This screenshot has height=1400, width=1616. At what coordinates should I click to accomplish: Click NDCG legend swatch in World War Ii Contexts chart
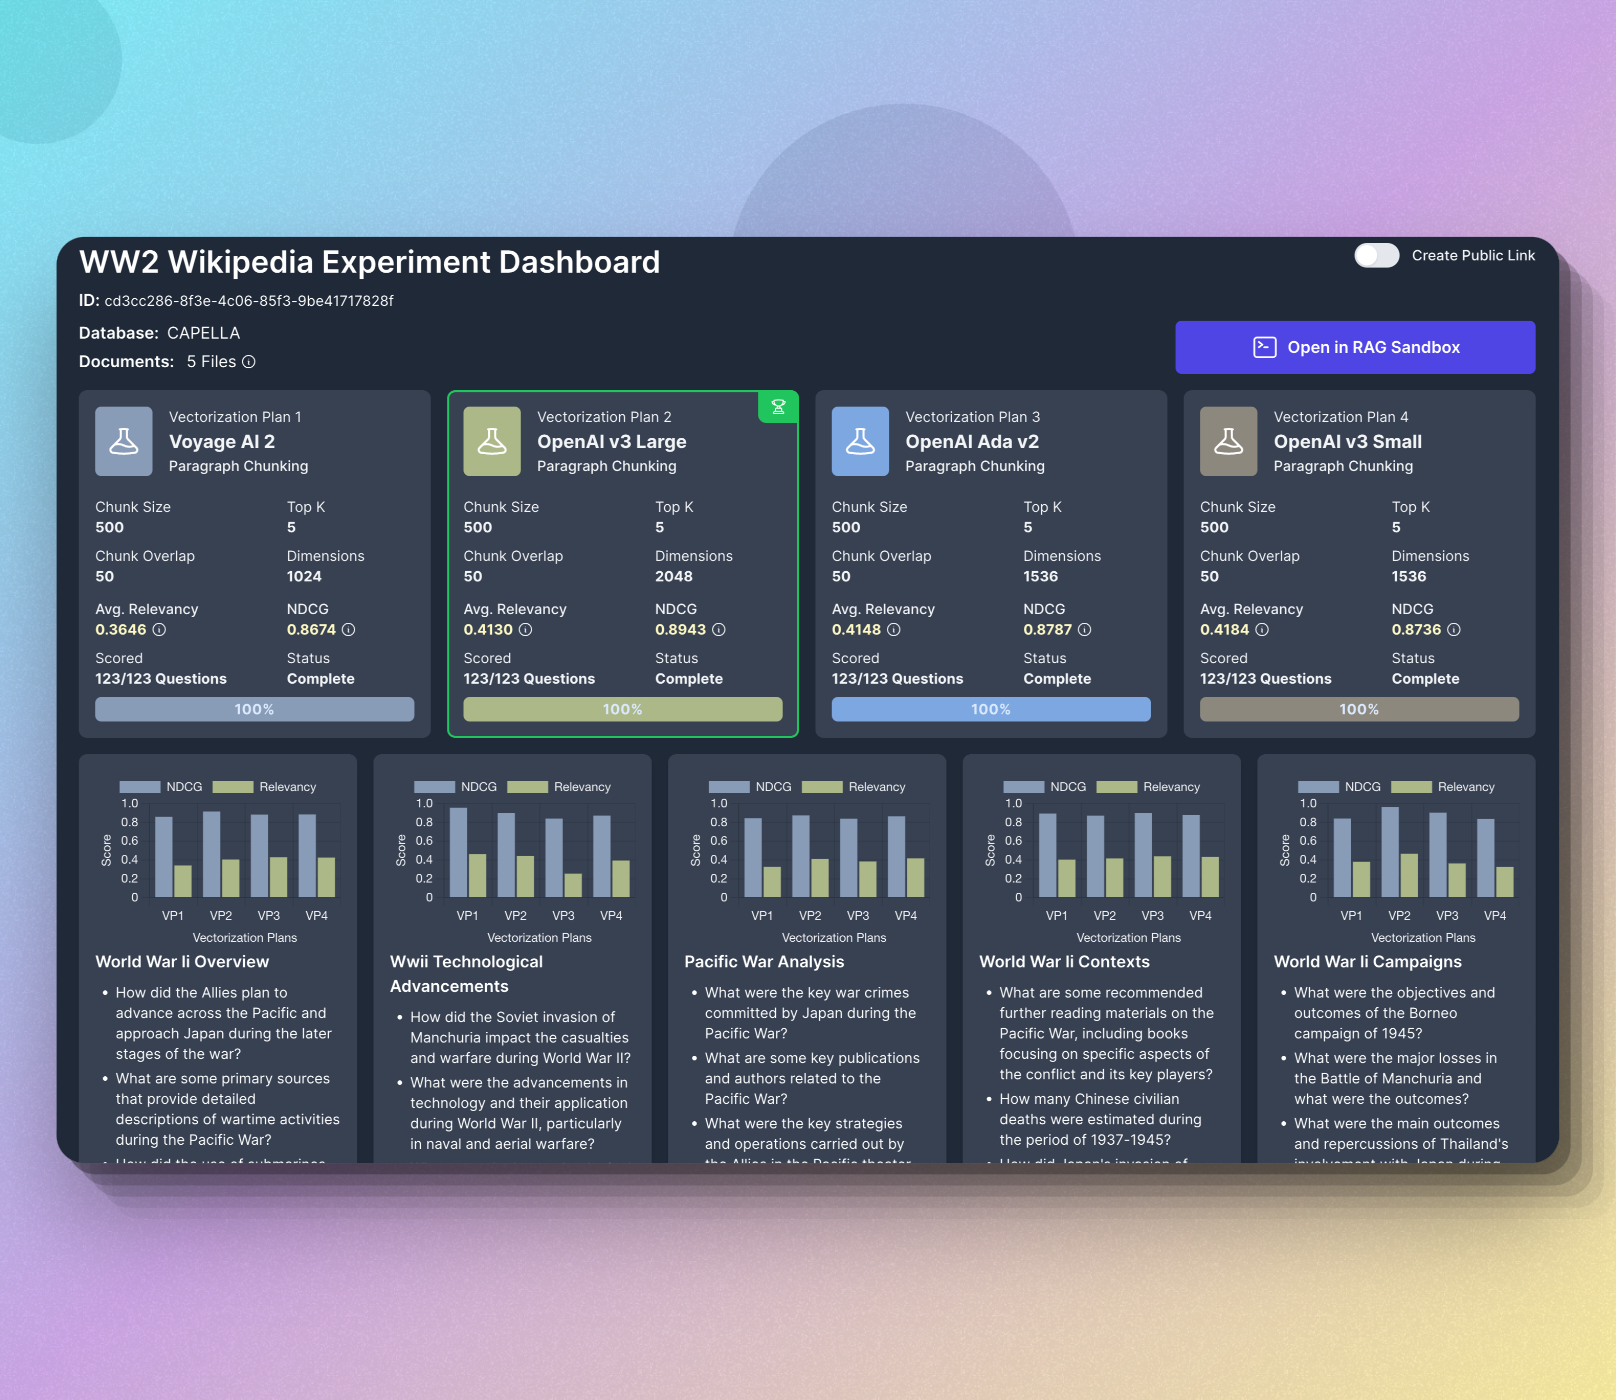[x=1024, y=787]
